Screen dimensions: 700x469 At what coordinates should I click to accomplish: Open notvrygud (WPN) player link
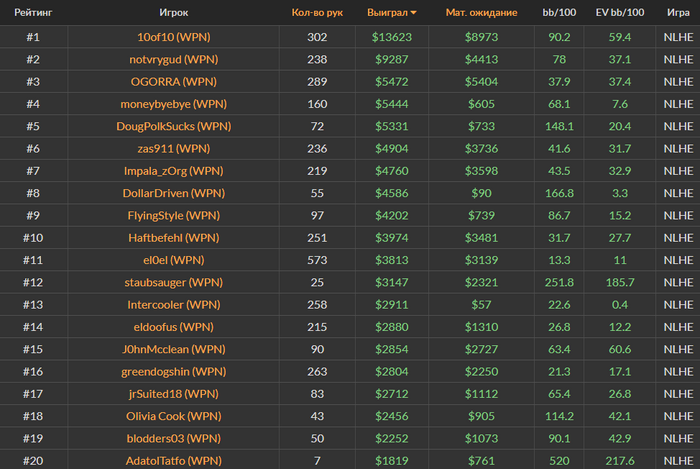(x=174, y=59)
